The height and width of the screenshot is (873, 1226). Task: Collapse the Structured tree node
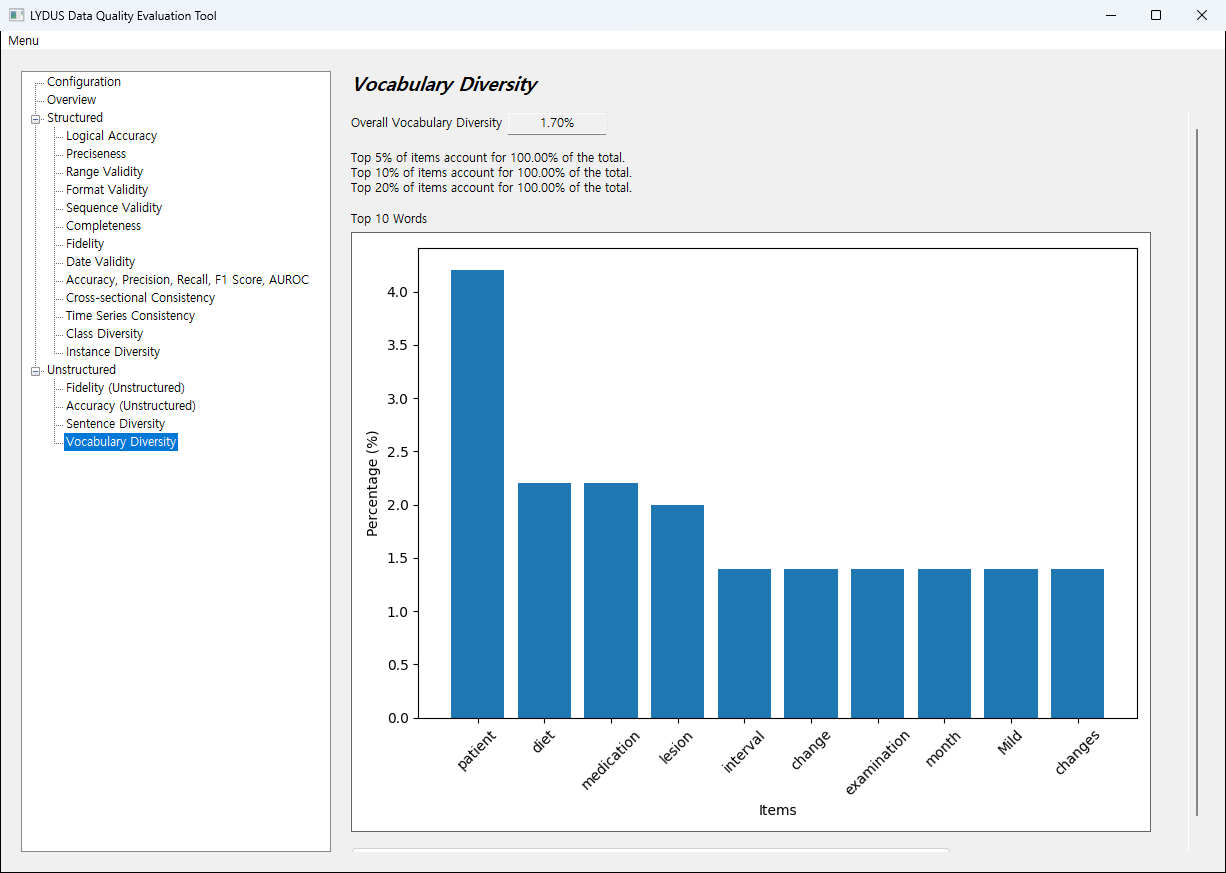(36, 118)
